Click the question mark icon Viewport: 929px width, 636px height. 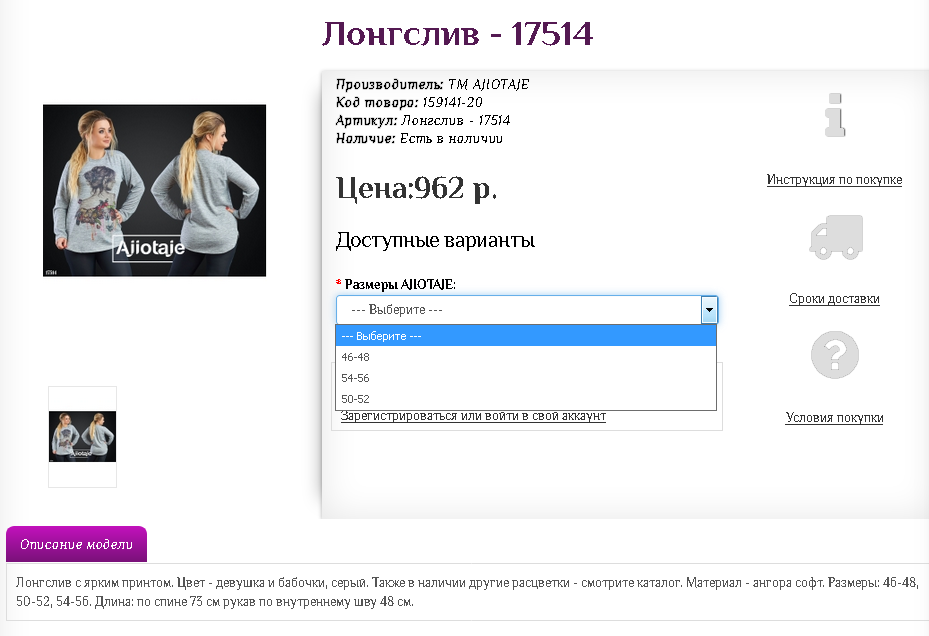pos(834,354)
